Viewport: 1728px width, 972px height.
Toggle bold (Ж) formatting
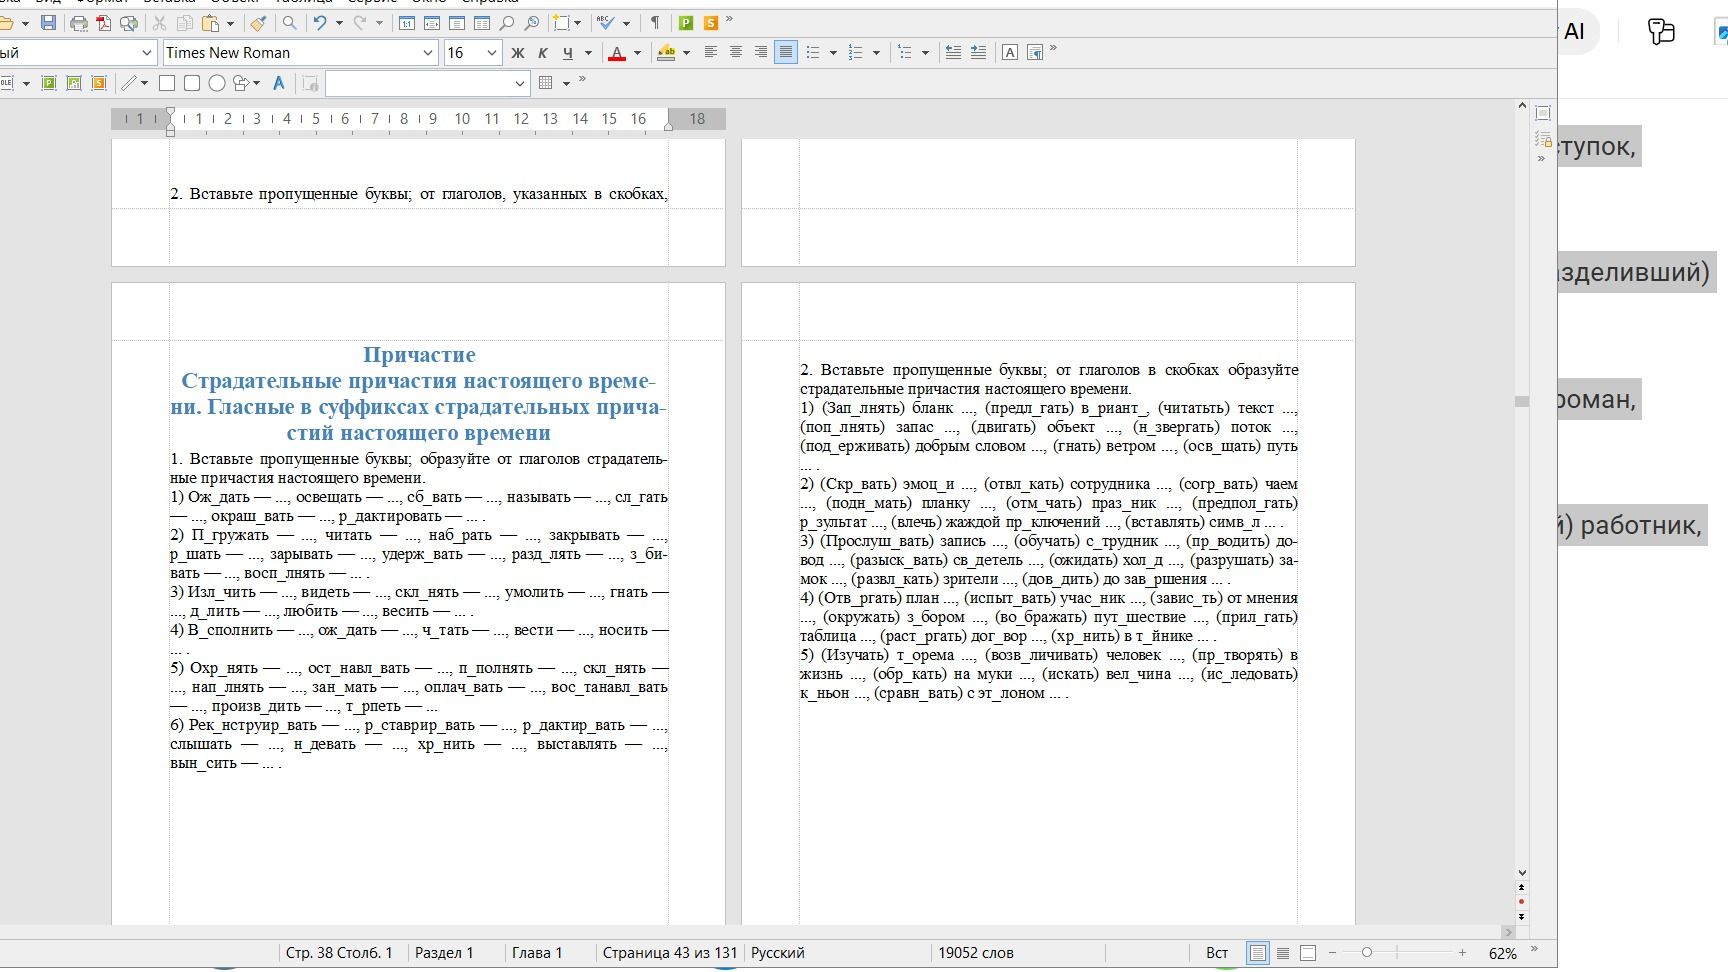(518, 53)
